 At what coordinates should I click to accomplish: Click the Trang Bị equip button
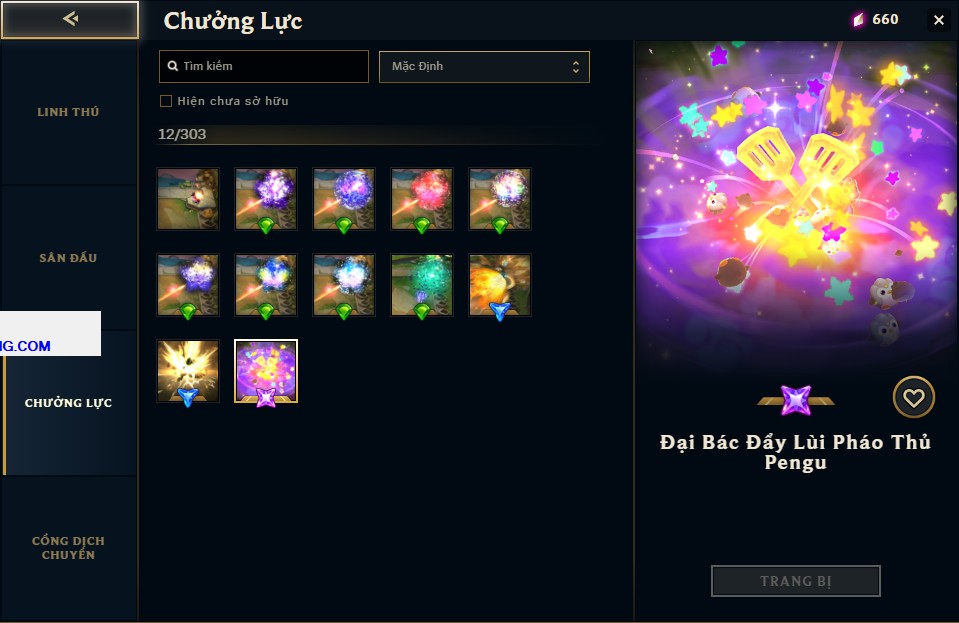click(x=796, y=581)
